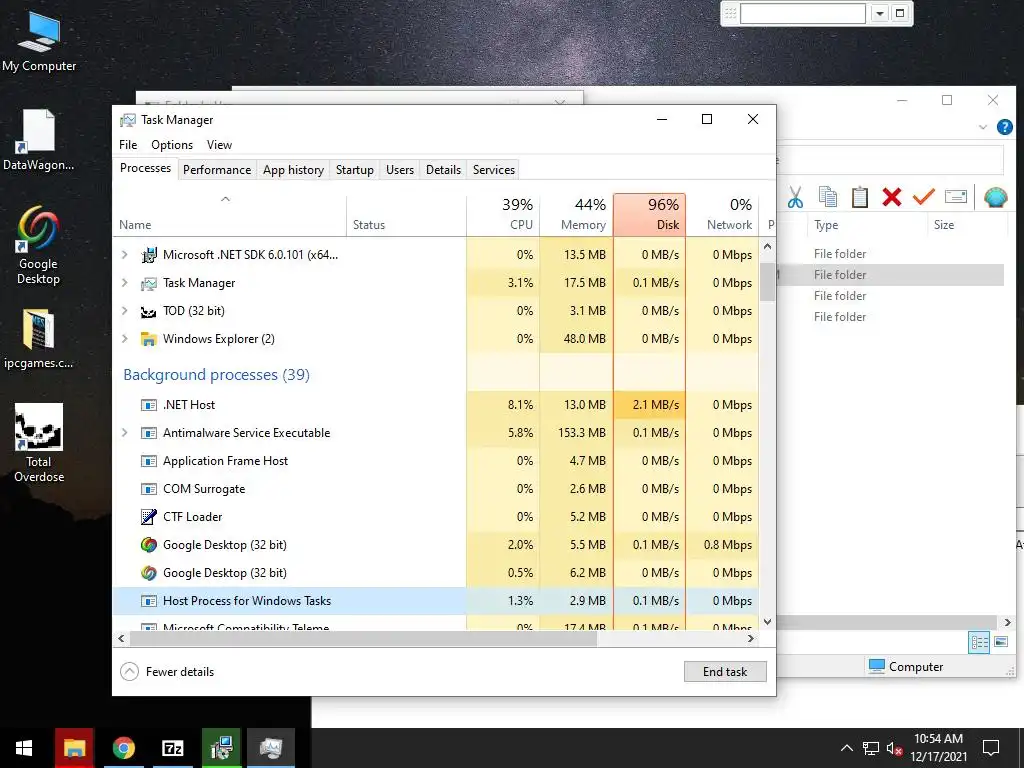Expand the Windows Explorer (2) process row
The height and width of the screenshot is (768, 1024).
point(125,339)
